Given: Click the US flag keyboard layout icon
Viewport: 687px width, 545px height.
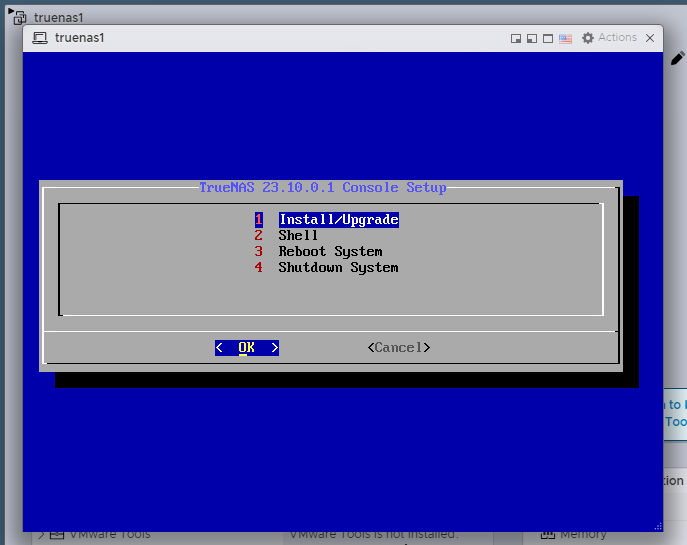Looking at the screenshot, I should [x=565, y=38].
